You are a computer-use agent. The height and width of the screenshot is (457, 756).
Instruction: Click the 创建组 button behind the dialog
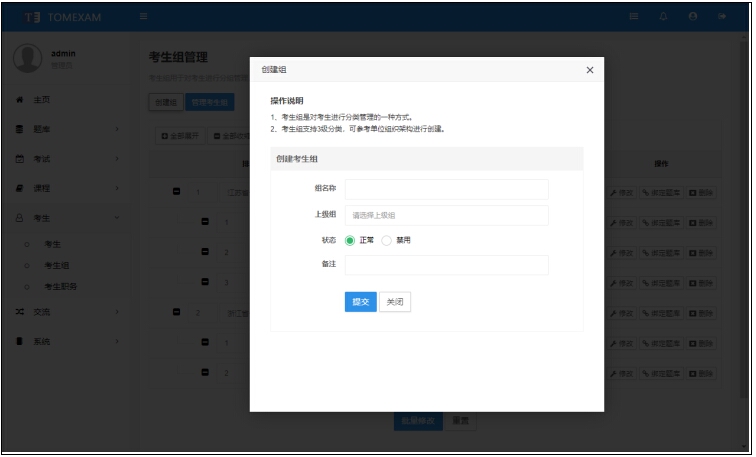coord(166,102)
